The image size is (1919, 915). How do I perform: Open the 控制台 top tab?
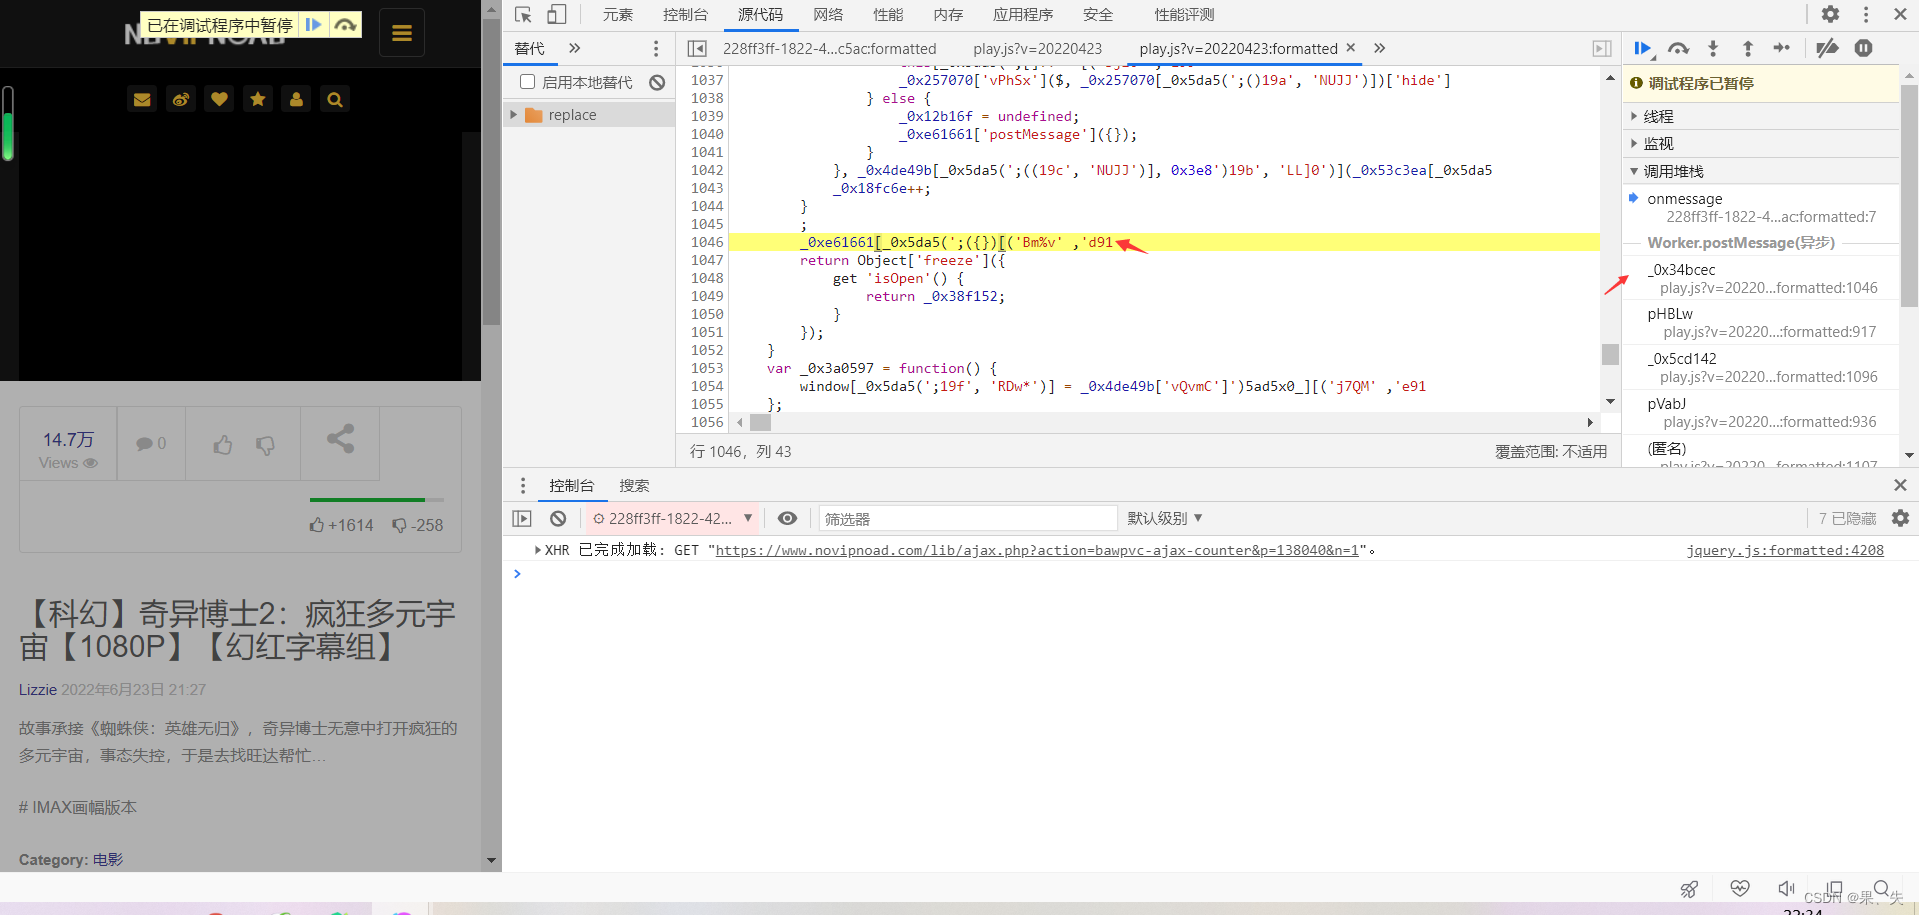(x=685, y=14)
